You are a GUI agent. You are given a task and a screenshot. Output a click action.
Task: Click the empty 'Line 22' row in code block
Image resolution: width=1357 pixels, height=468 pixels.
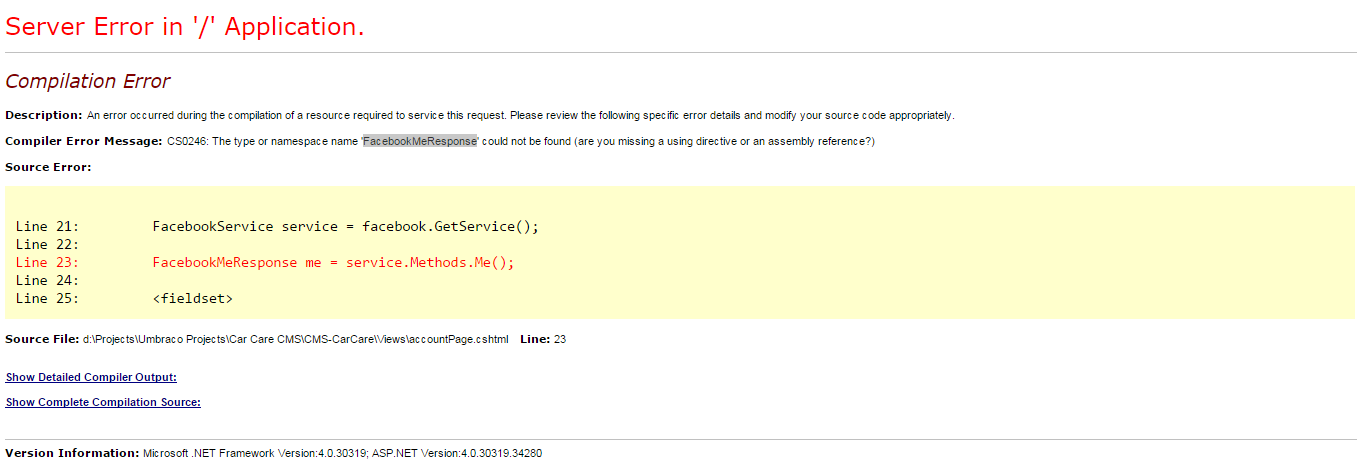47,244
